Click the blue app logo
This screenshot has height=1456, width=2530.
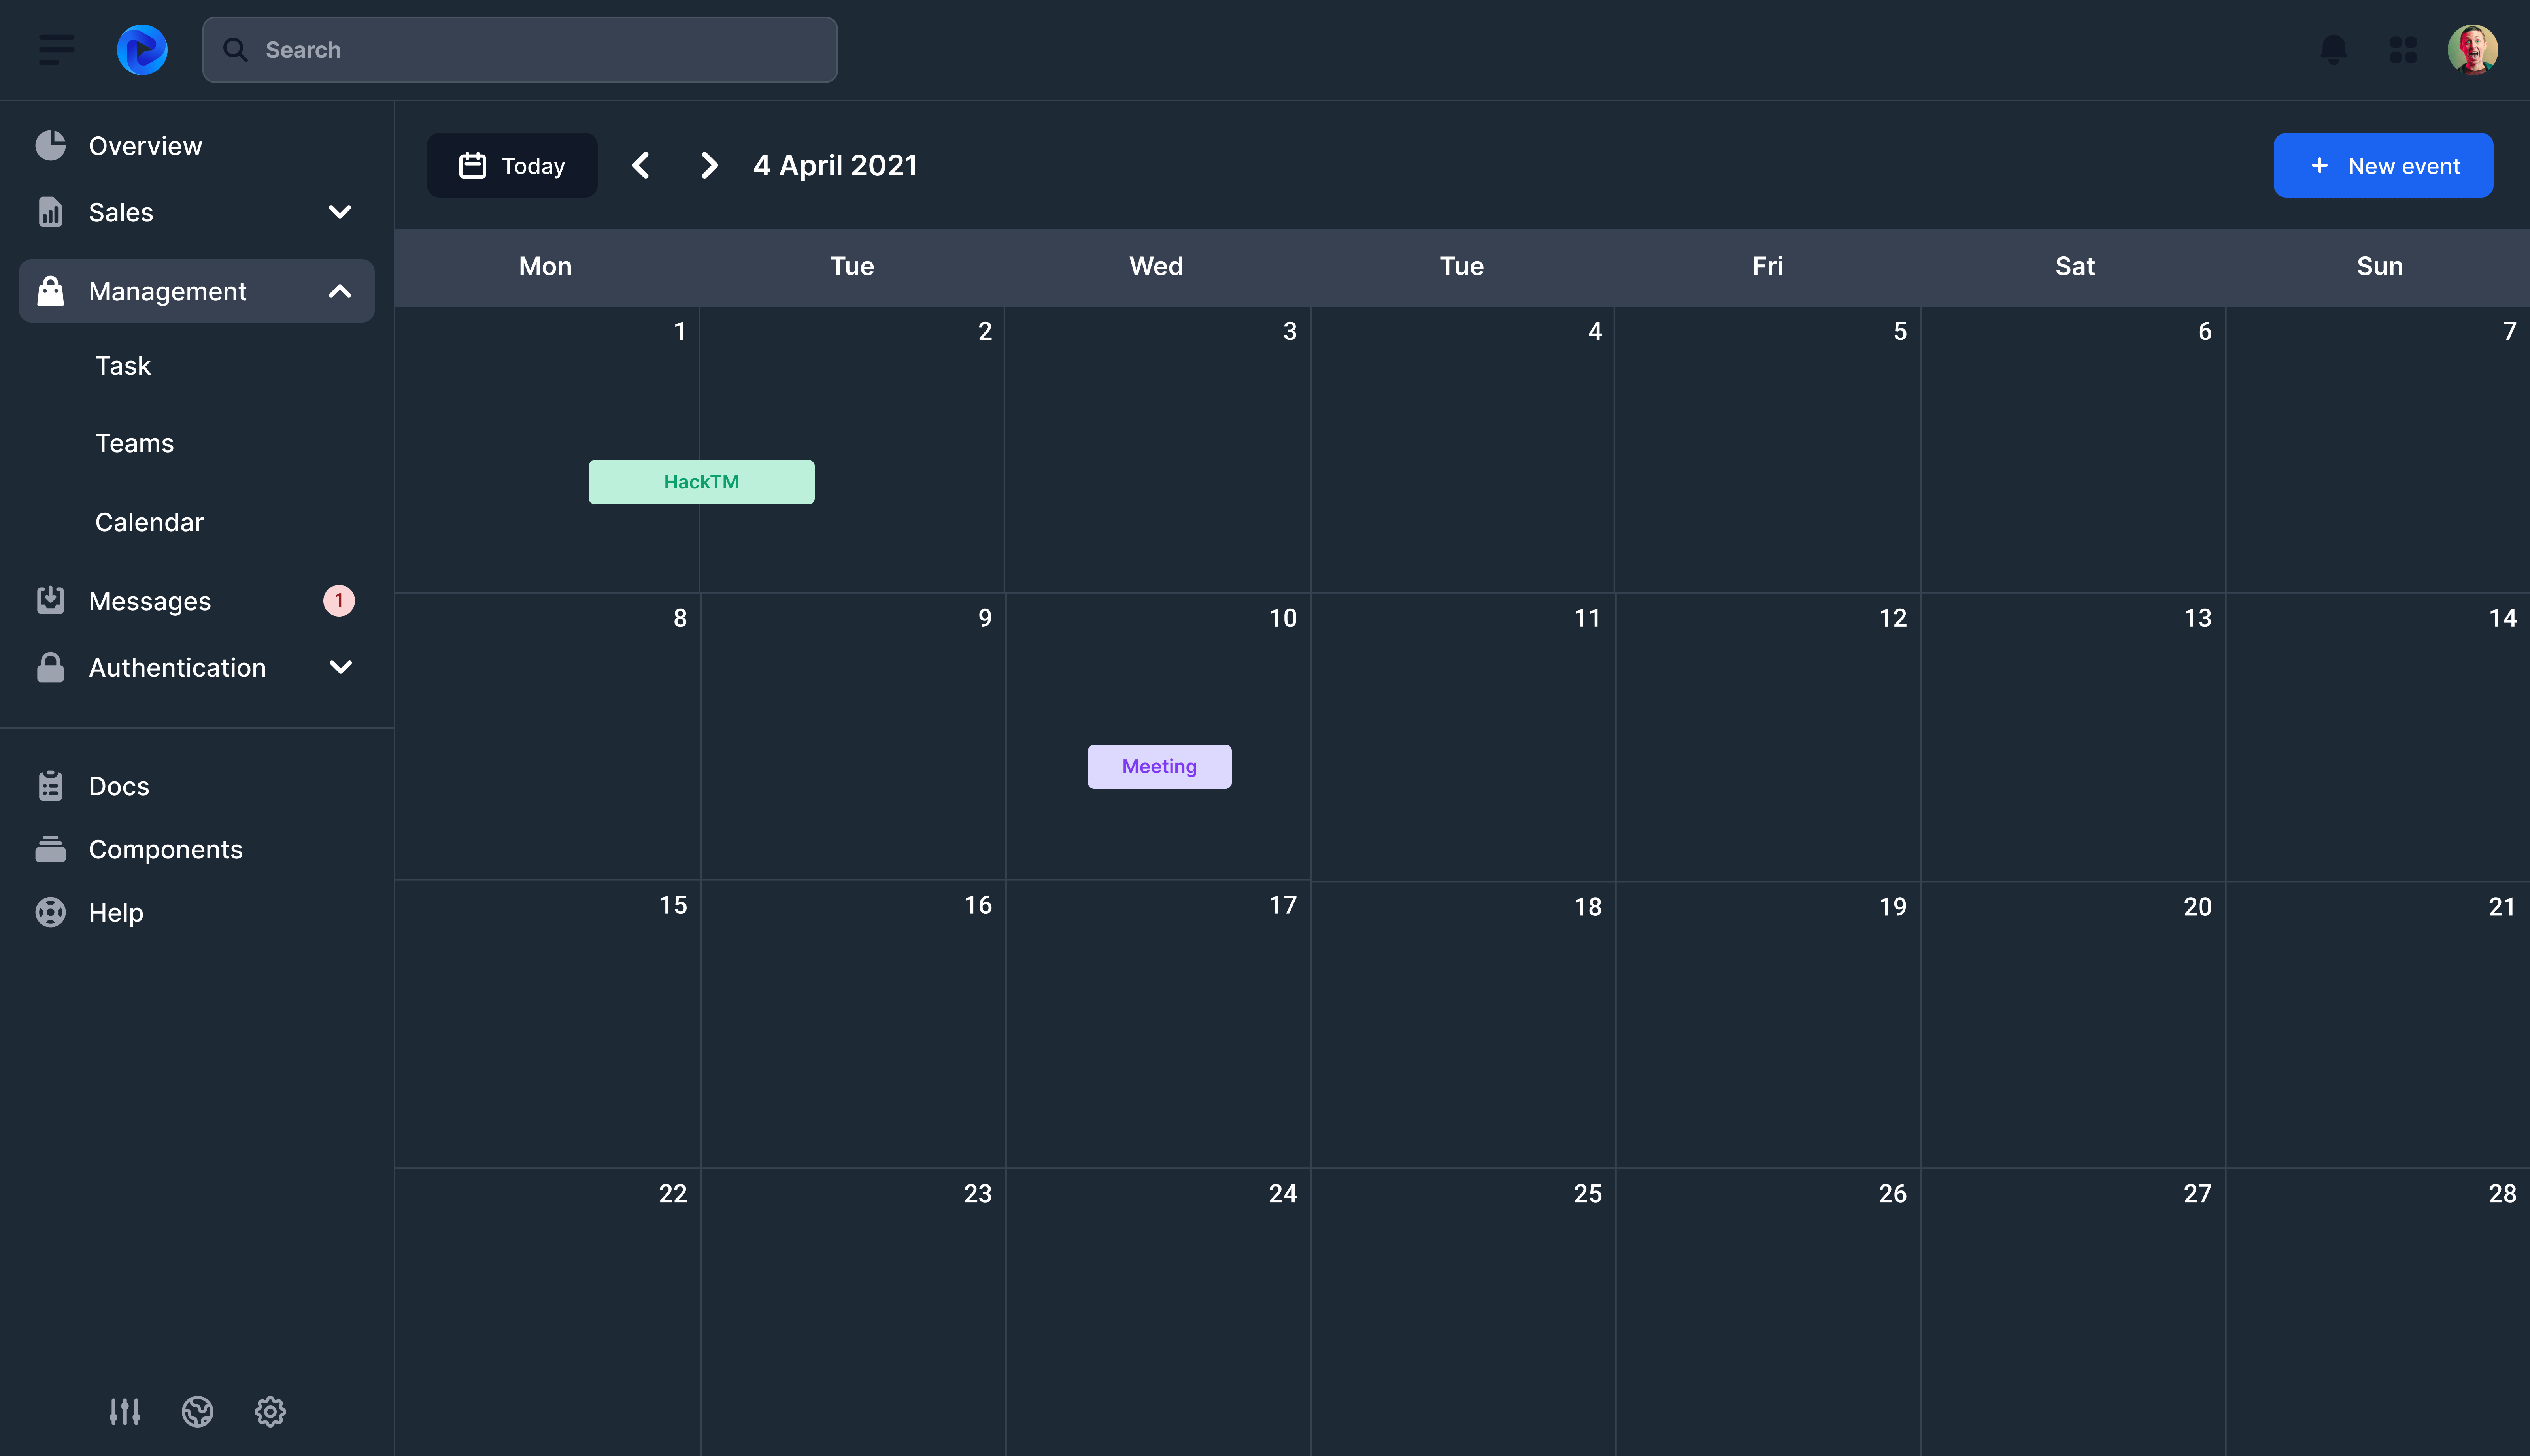tap(142, 49)
